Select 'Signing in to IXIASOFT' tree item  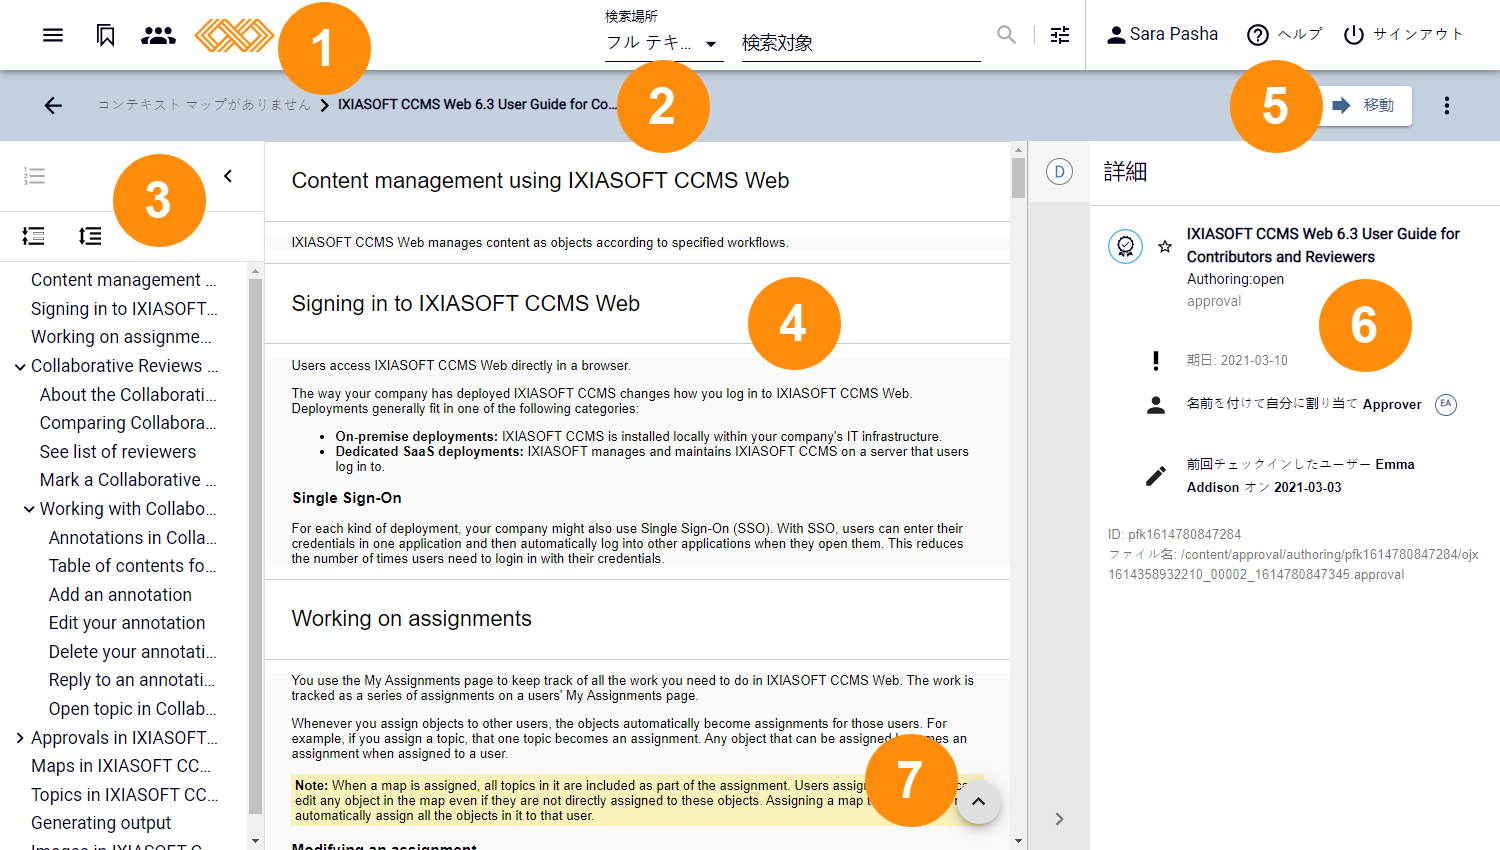pos(124,309)
